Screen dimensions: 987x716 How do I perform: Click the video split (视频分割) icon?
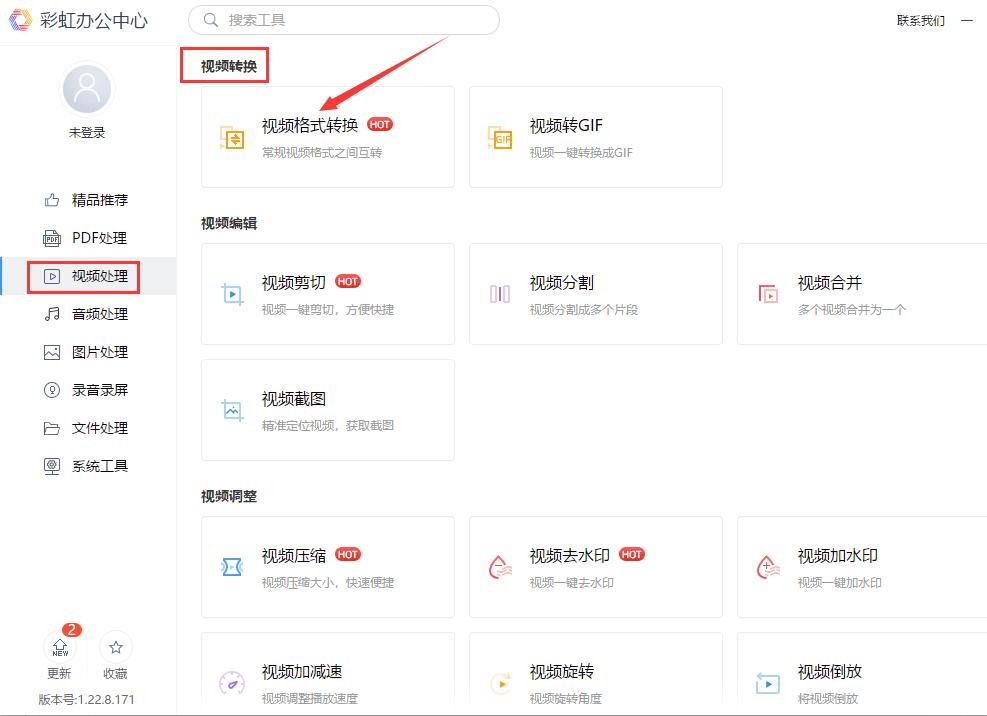(x=500, y=295)
